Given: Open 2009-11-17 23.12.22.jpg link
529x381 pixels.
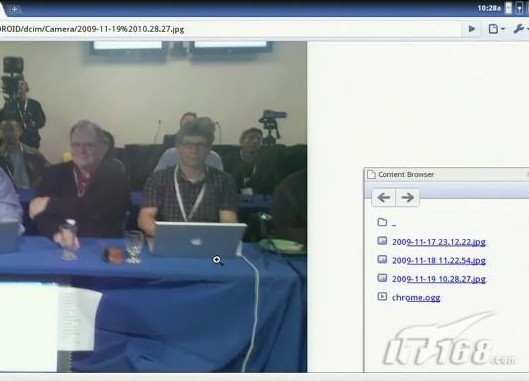Looking at the screenshot, I should [439, 242].
